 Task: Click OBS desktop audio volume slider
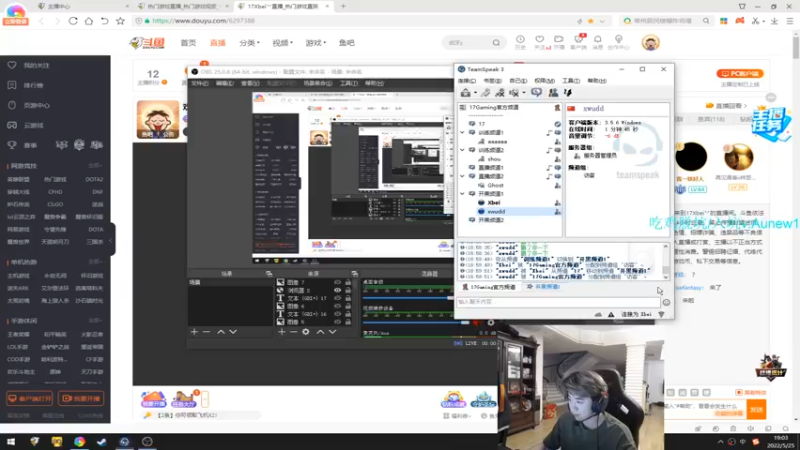408,298
